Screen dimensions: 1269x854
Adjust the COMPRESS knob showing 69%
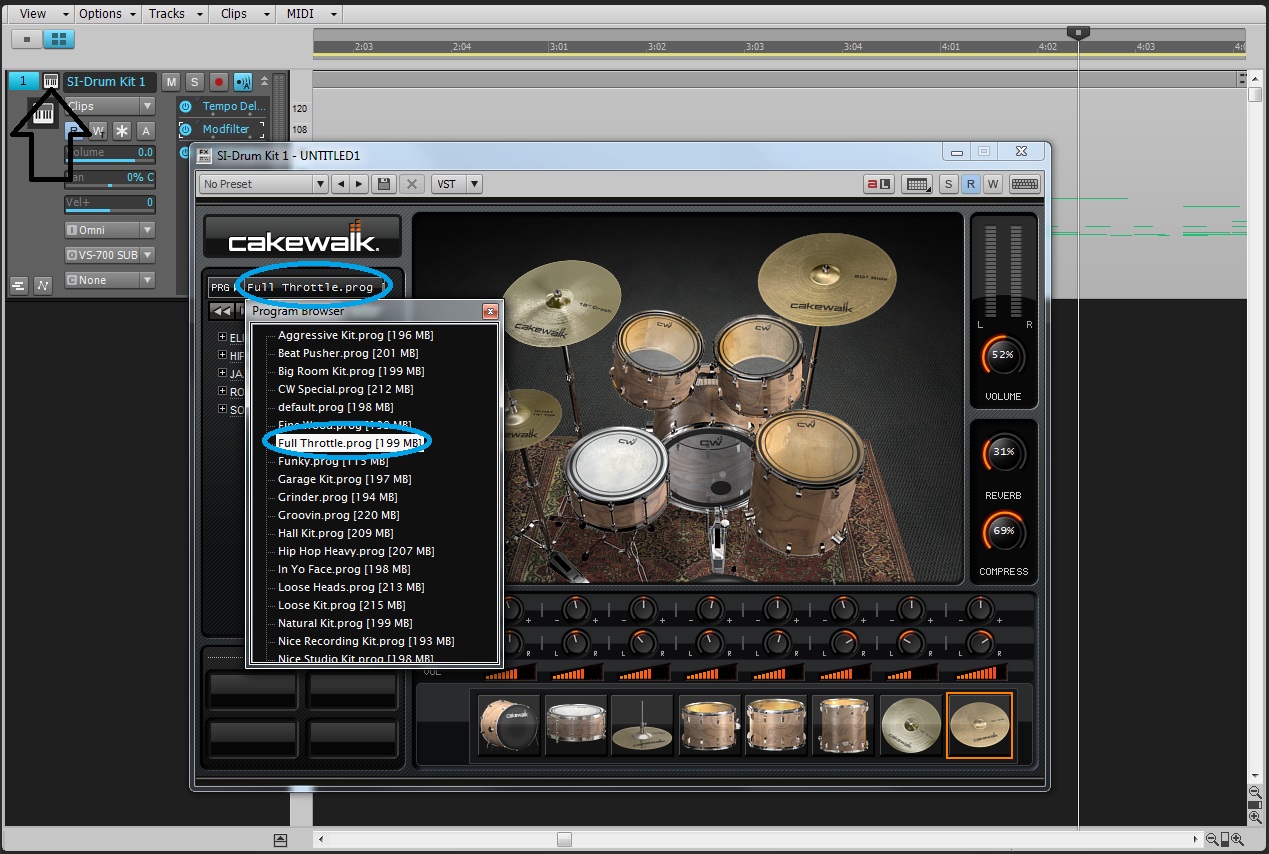(x=1002, y=530)
